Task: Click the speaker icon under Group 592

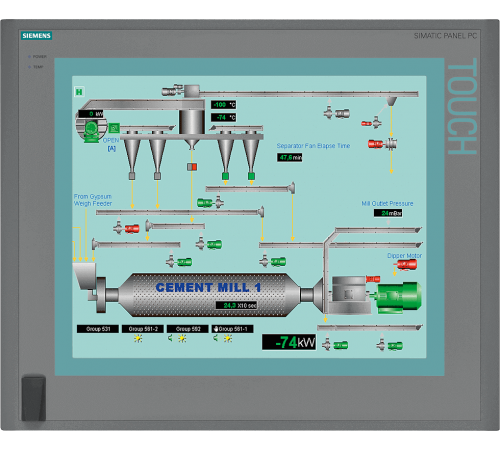Action: point(170,338)
